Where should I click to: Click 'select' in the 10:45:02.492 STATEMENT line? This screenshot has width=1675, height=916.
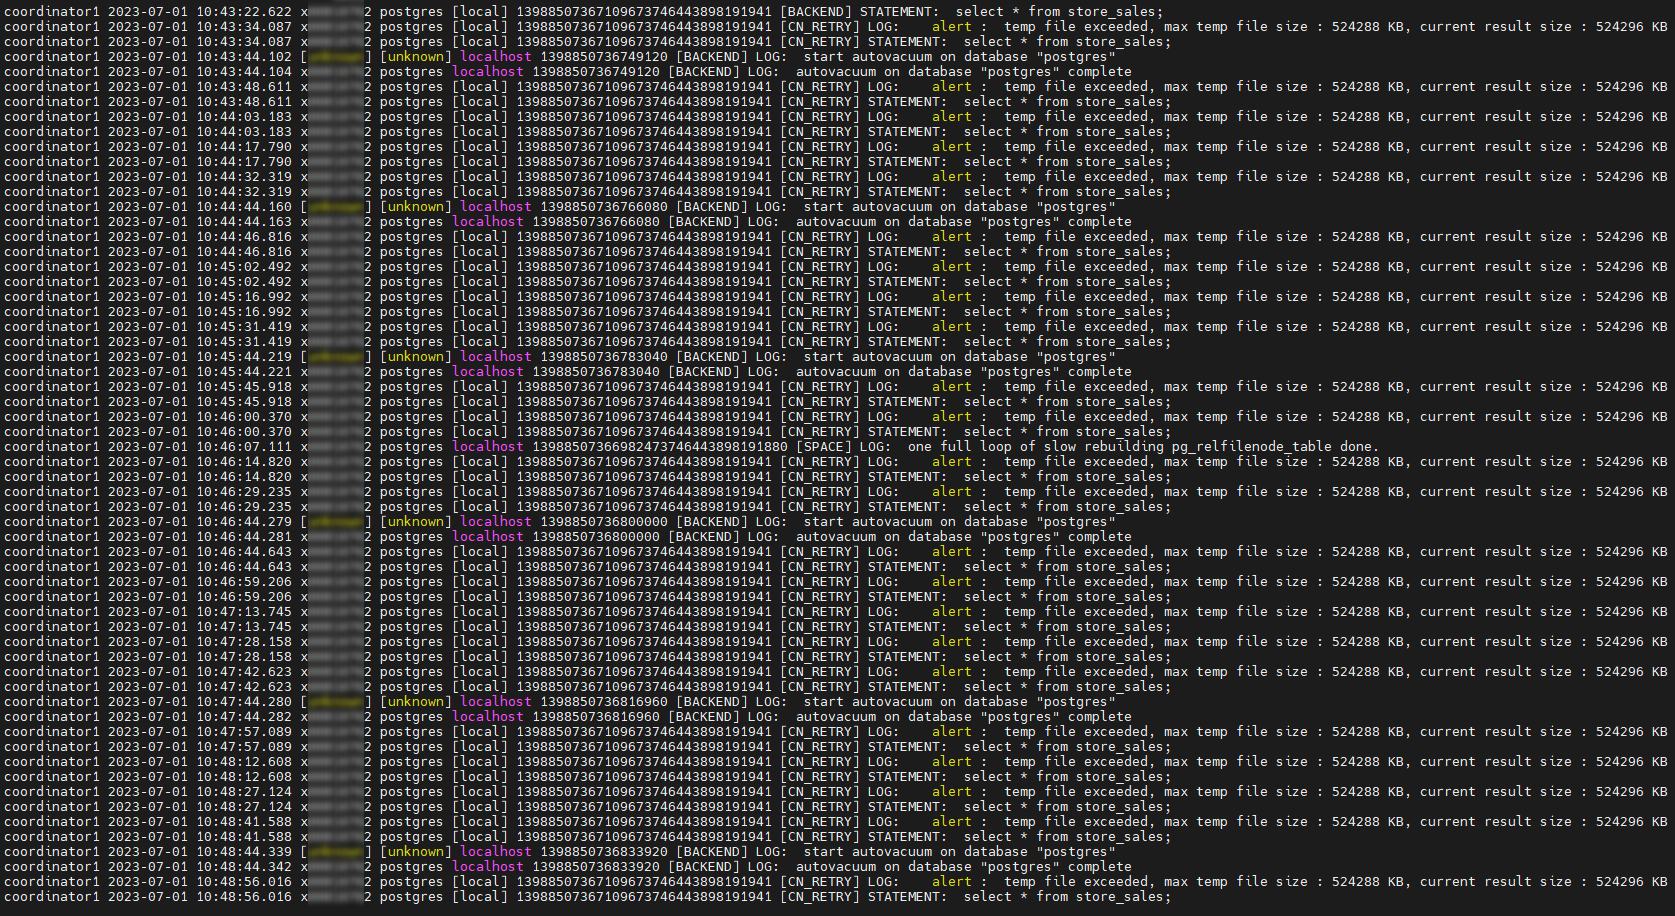click(988, 282)
